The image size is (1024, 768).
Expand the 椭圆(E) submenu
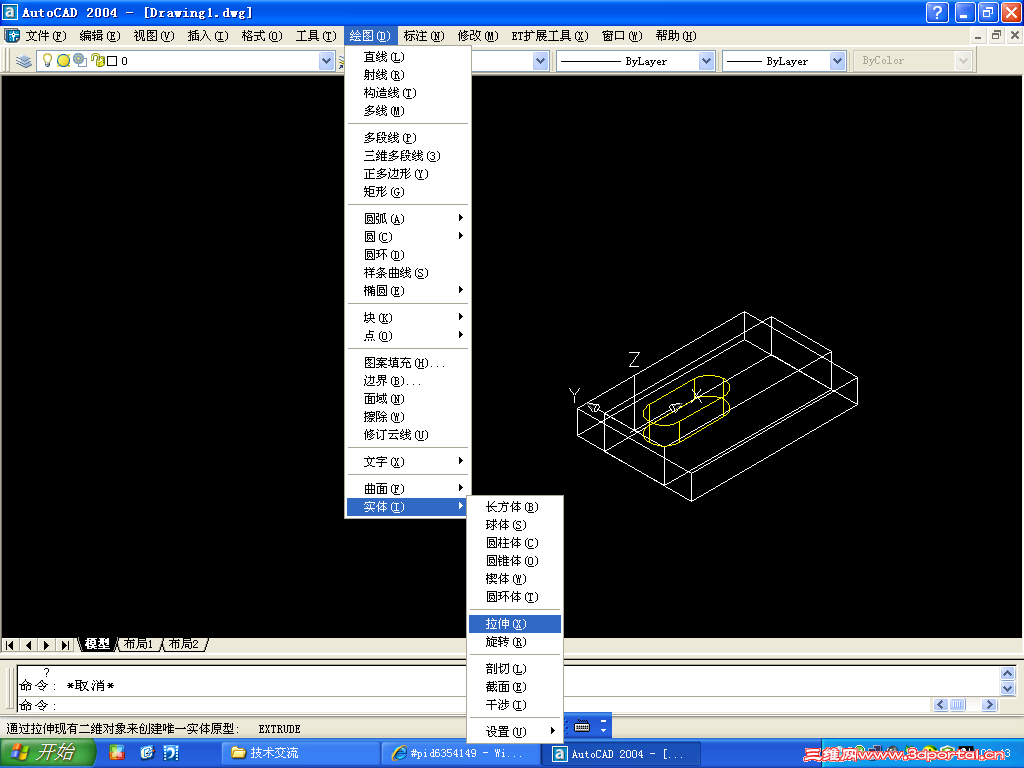[408, 291]
